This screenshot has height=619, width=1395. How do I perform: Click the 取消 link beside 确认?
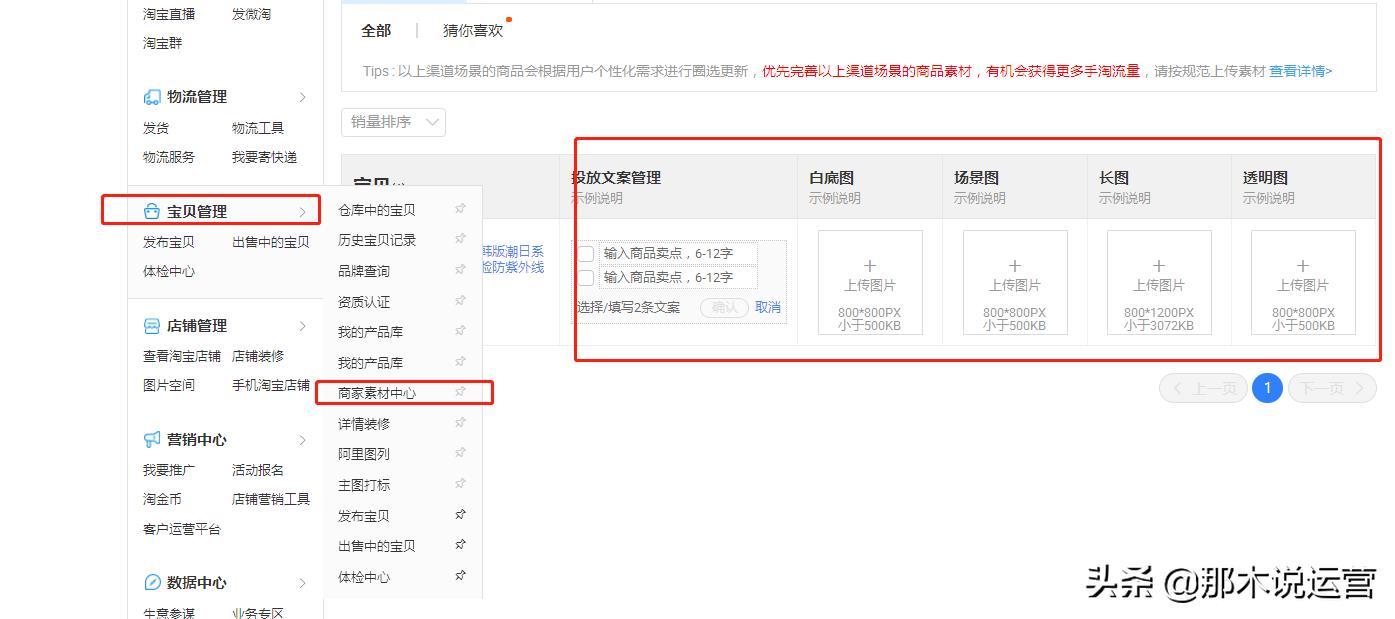tap(768, 307)
